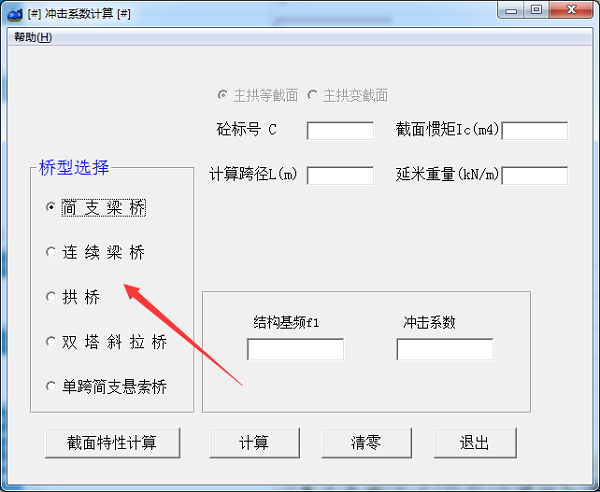This screenshot has width=600, height=492.
Task: Click the app icon in title bar
Action: pos(15,15)
